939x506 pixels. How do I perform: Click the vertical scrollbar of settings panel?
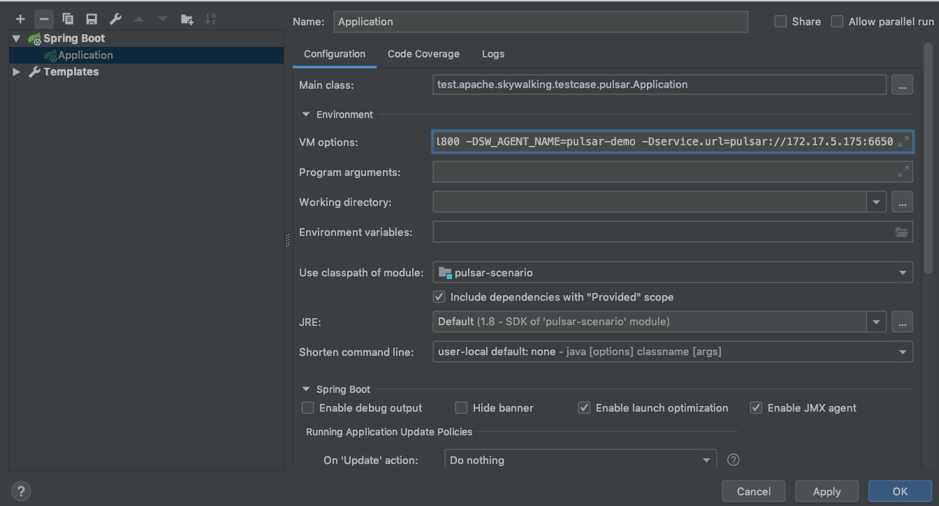pos(928,159)
